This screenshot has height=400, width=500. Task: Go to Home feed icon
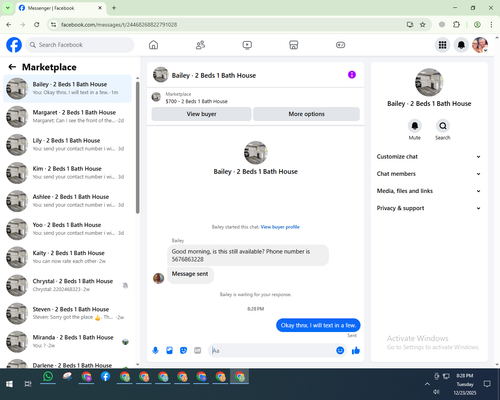click(153, 45)
